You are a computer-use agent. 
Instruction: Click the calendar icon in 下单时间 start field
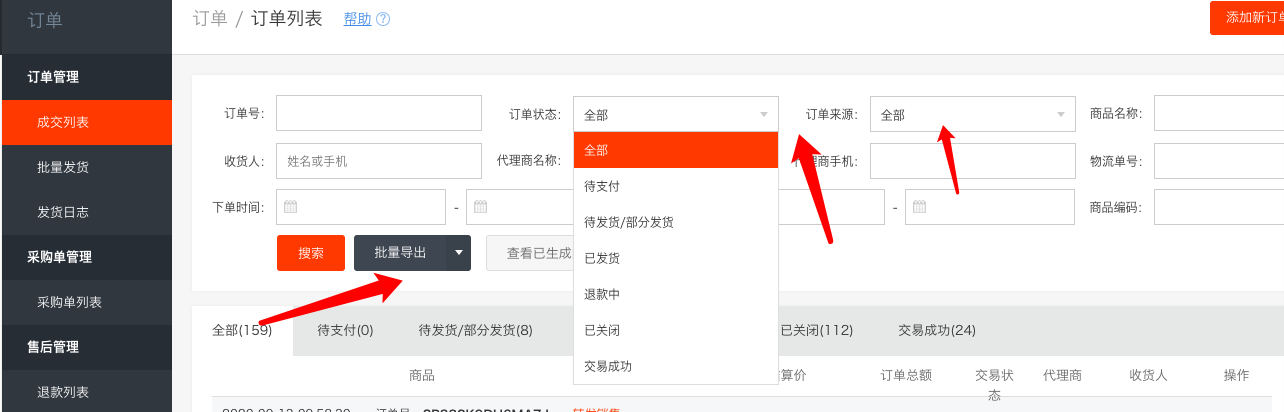[x=291, y=207]
